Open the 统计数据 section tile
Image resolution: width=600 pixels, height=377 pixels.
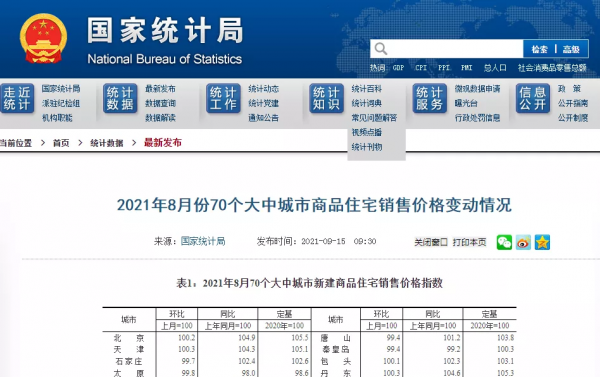[x=120, y=98]
